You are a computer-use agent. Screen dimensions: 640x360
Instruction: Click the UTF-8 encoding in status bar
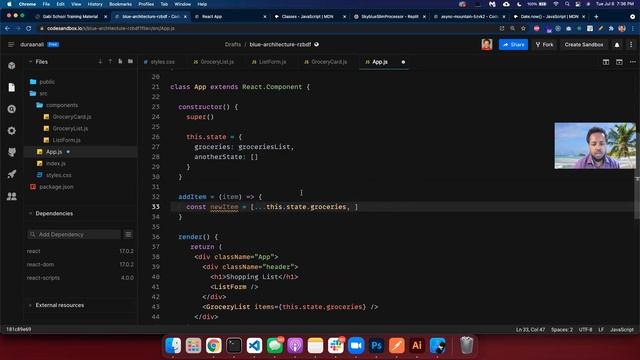tap(585, 329)
